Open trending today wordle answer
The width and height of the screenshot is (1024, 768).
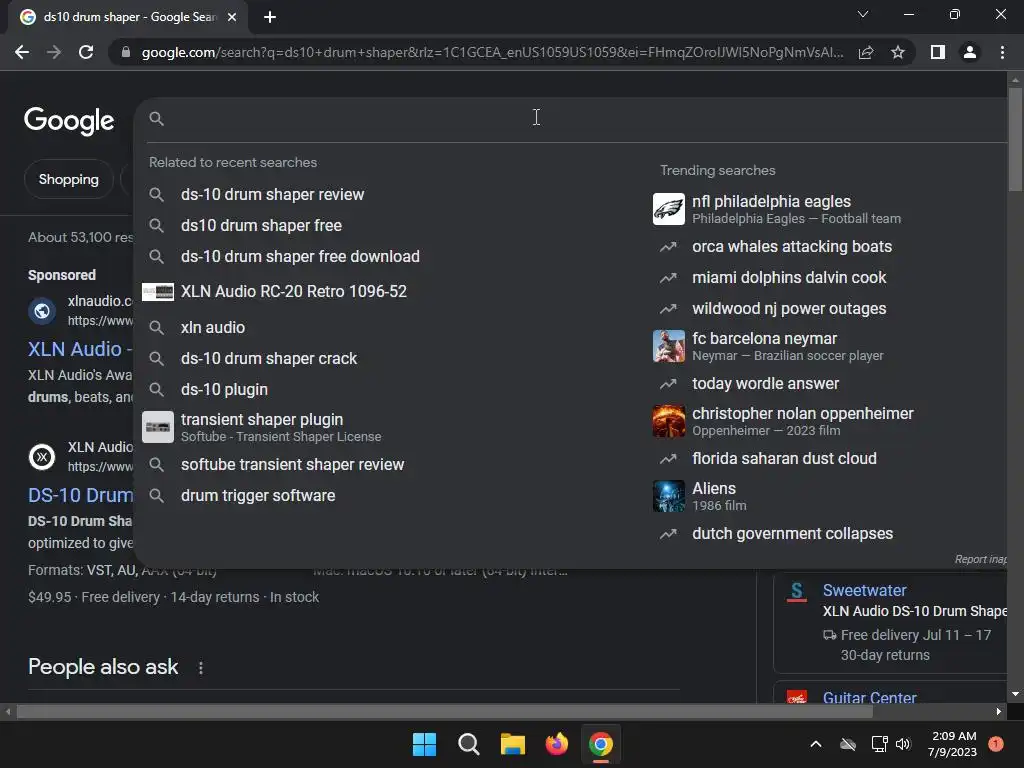(765, 384)
